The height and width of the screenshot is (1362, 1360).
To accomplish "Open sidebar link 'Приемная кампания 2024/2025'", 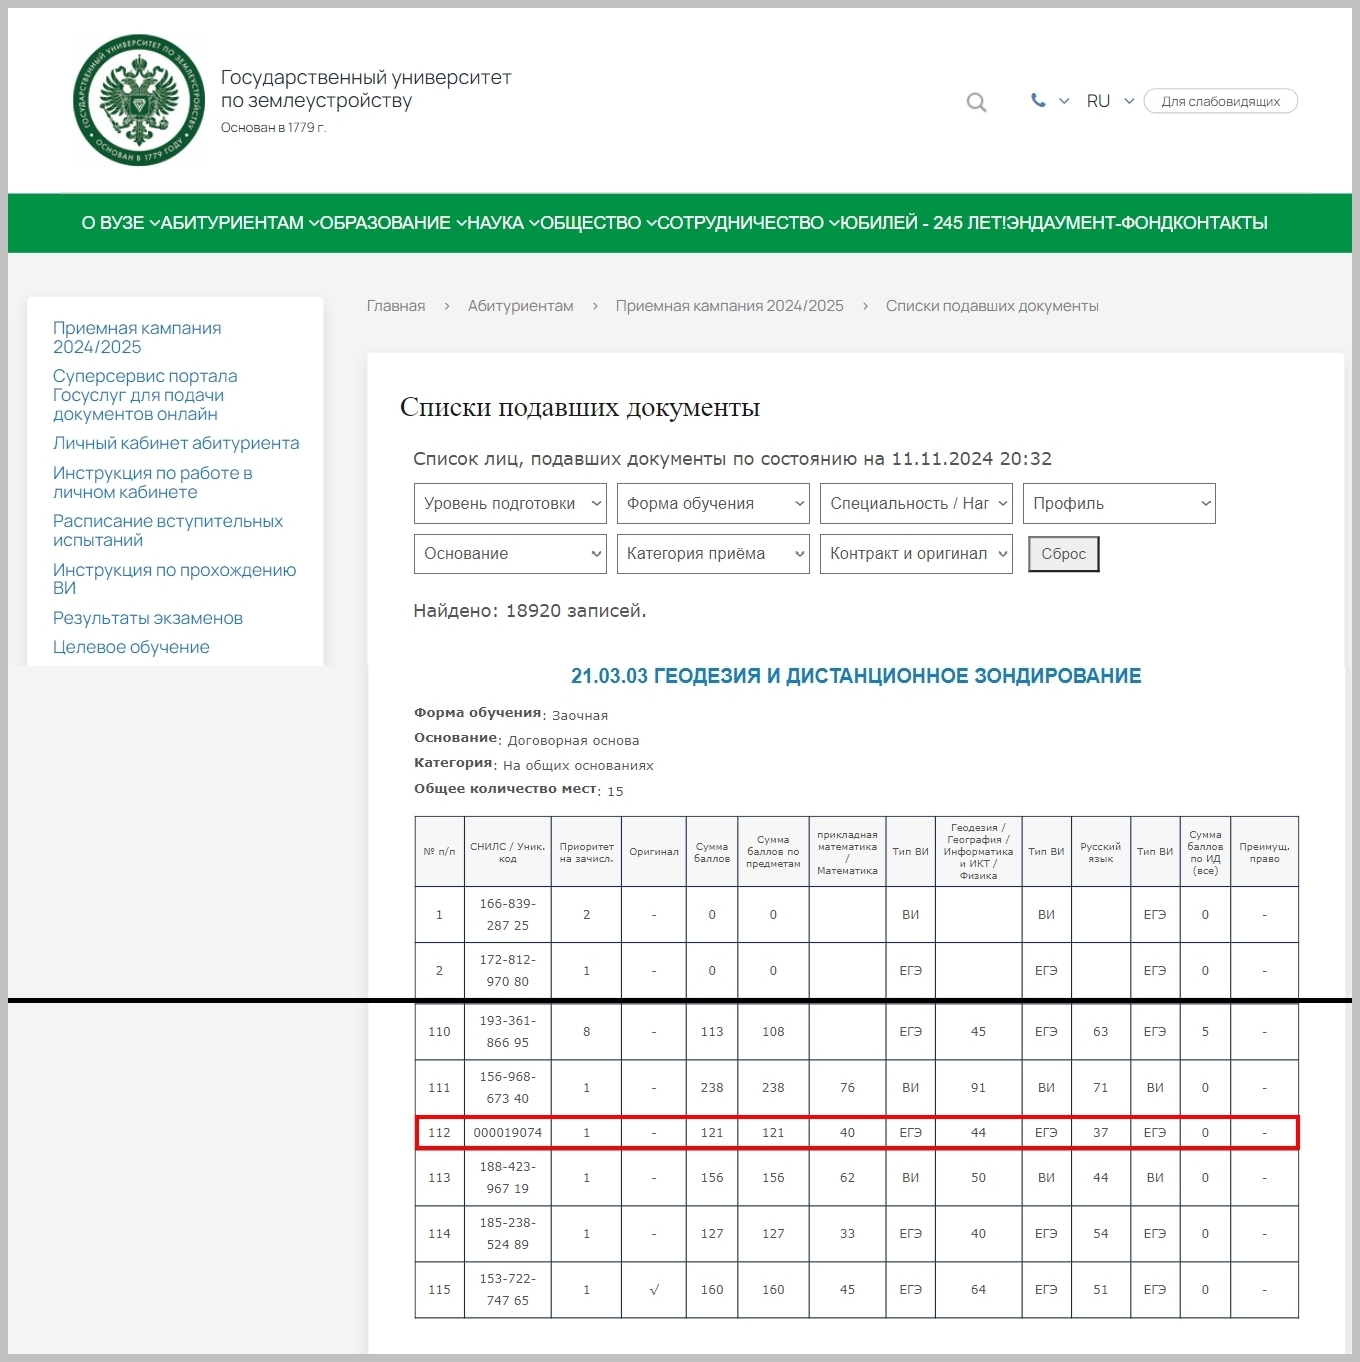I will coord(137,337).
